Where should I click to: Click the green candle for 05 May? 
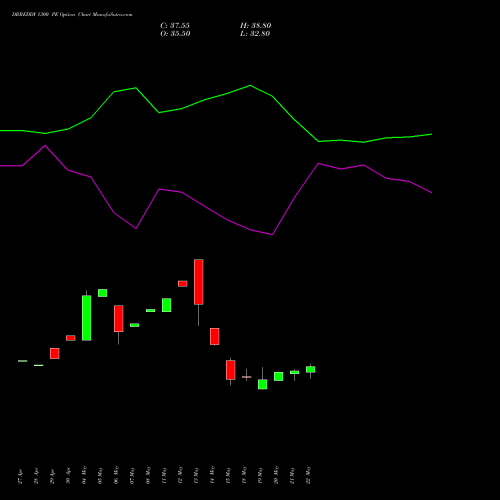[103, 293]
